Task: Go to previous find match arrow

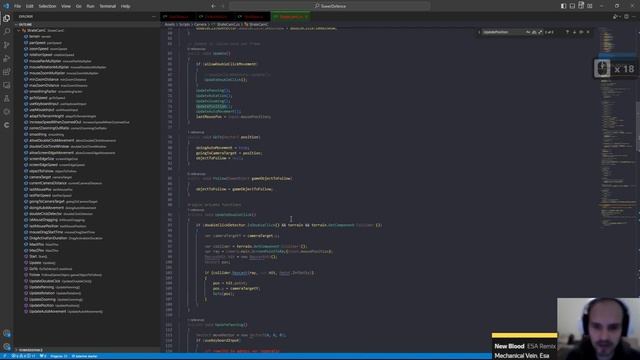Action: (x=567, y=32)
